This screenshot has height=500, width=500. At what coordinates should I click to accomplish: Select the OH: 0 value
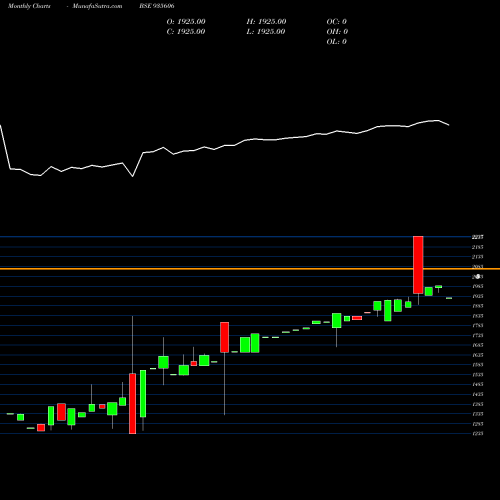[337, 32]
